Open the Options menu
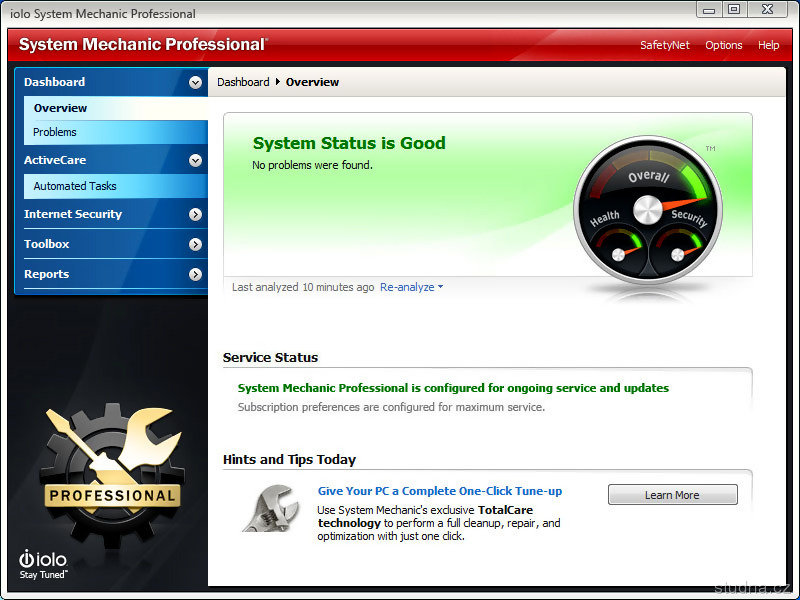This screenshot has width=800, height=600. 723,45
